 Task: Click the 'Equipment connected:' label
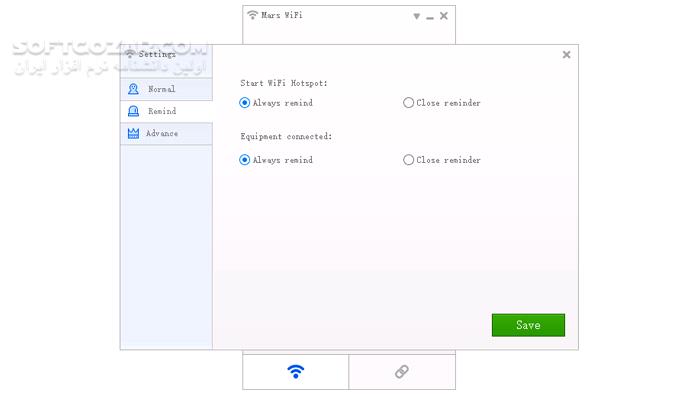(x=286, y=137)
